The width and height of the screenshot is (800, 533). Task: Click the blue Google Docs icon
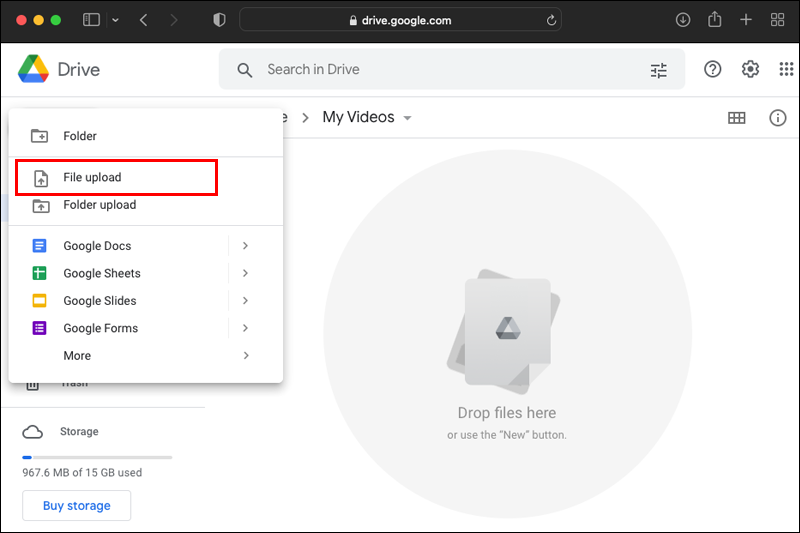coord(39,246)
